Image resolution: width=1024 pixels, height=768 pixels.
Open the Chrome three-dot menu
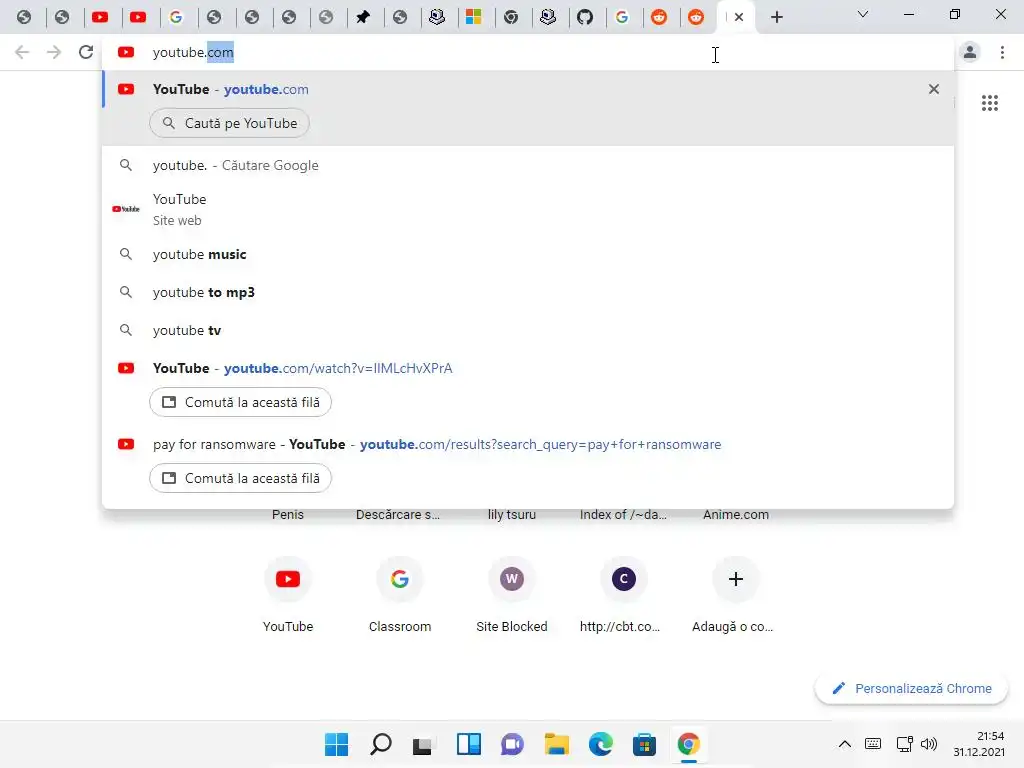pos(1002,52)
